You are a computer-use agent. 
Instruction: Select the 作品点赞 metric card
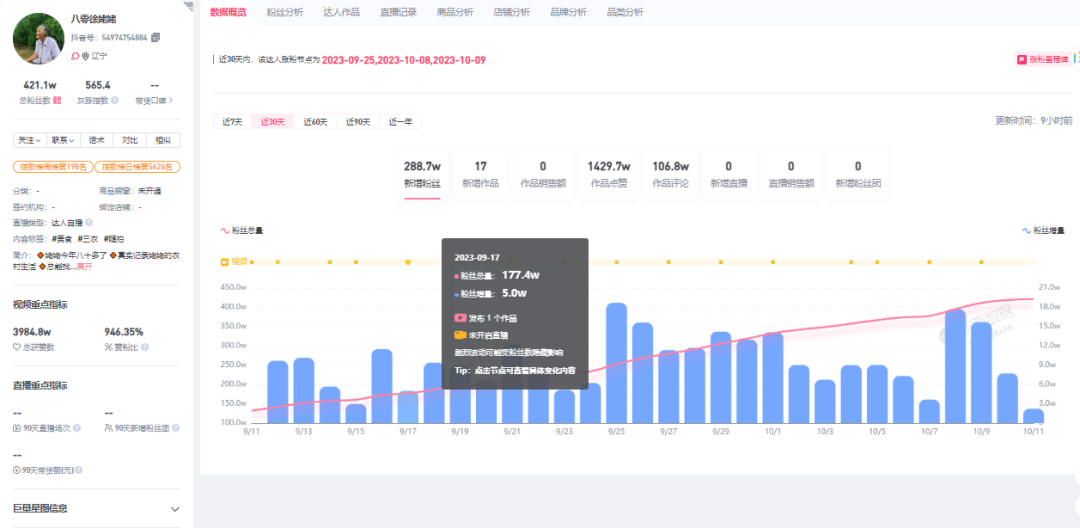pyautogui.click(x=608, y=172)
